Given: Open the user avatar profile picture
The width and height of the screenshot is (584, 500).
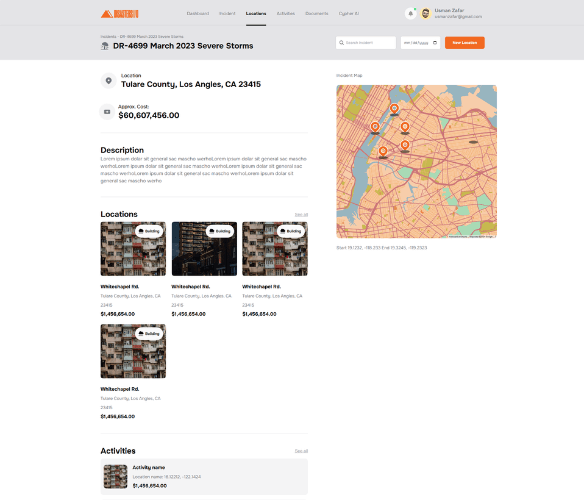Looking at the screenshot, I should (426, 14).
